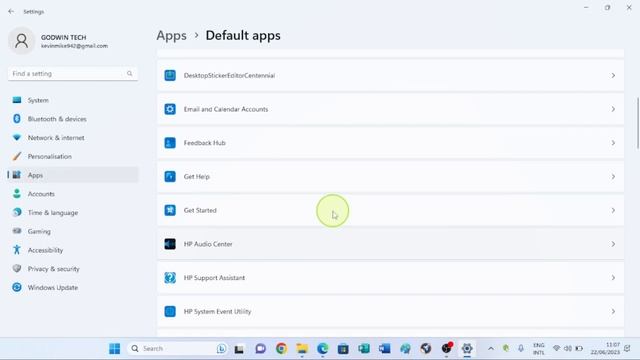The width and height of the screenshot is (640, 360).
Task: Click the text Email and Calendar Accounts
Action: click(226, 109)
